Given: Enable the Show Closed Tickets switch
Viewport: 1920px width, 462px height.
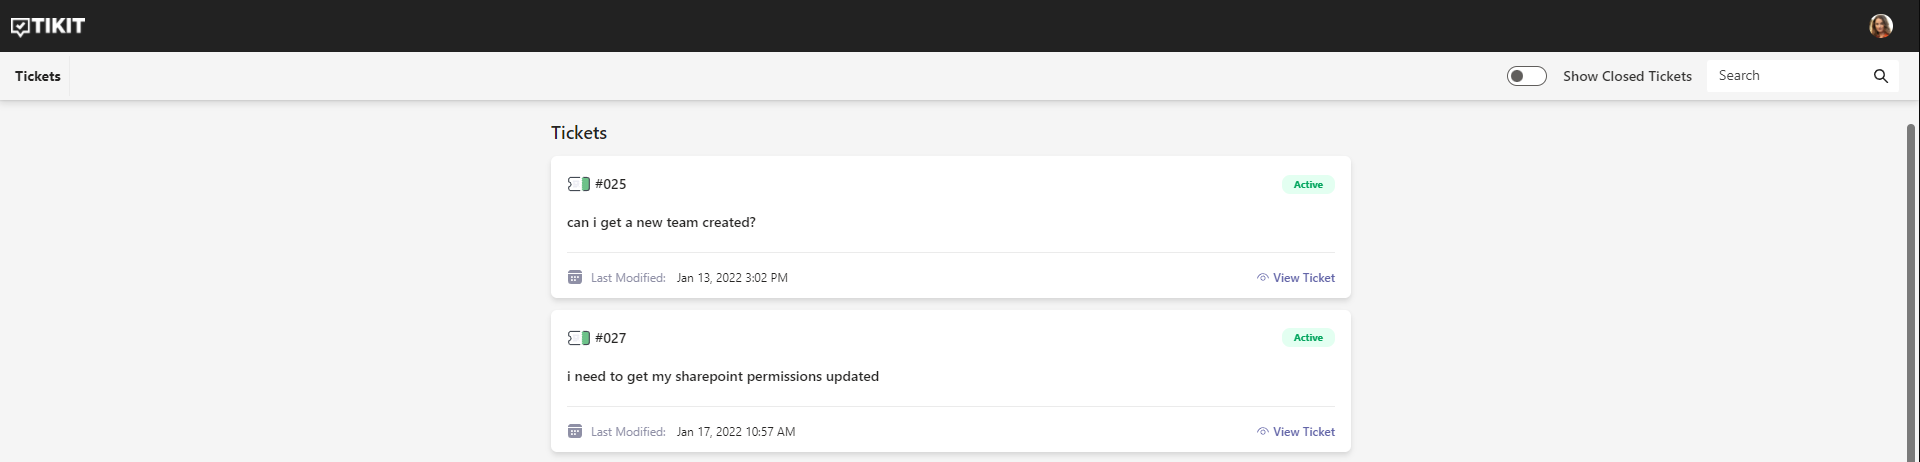Looking at the screenshot, I should [1526, 76].
